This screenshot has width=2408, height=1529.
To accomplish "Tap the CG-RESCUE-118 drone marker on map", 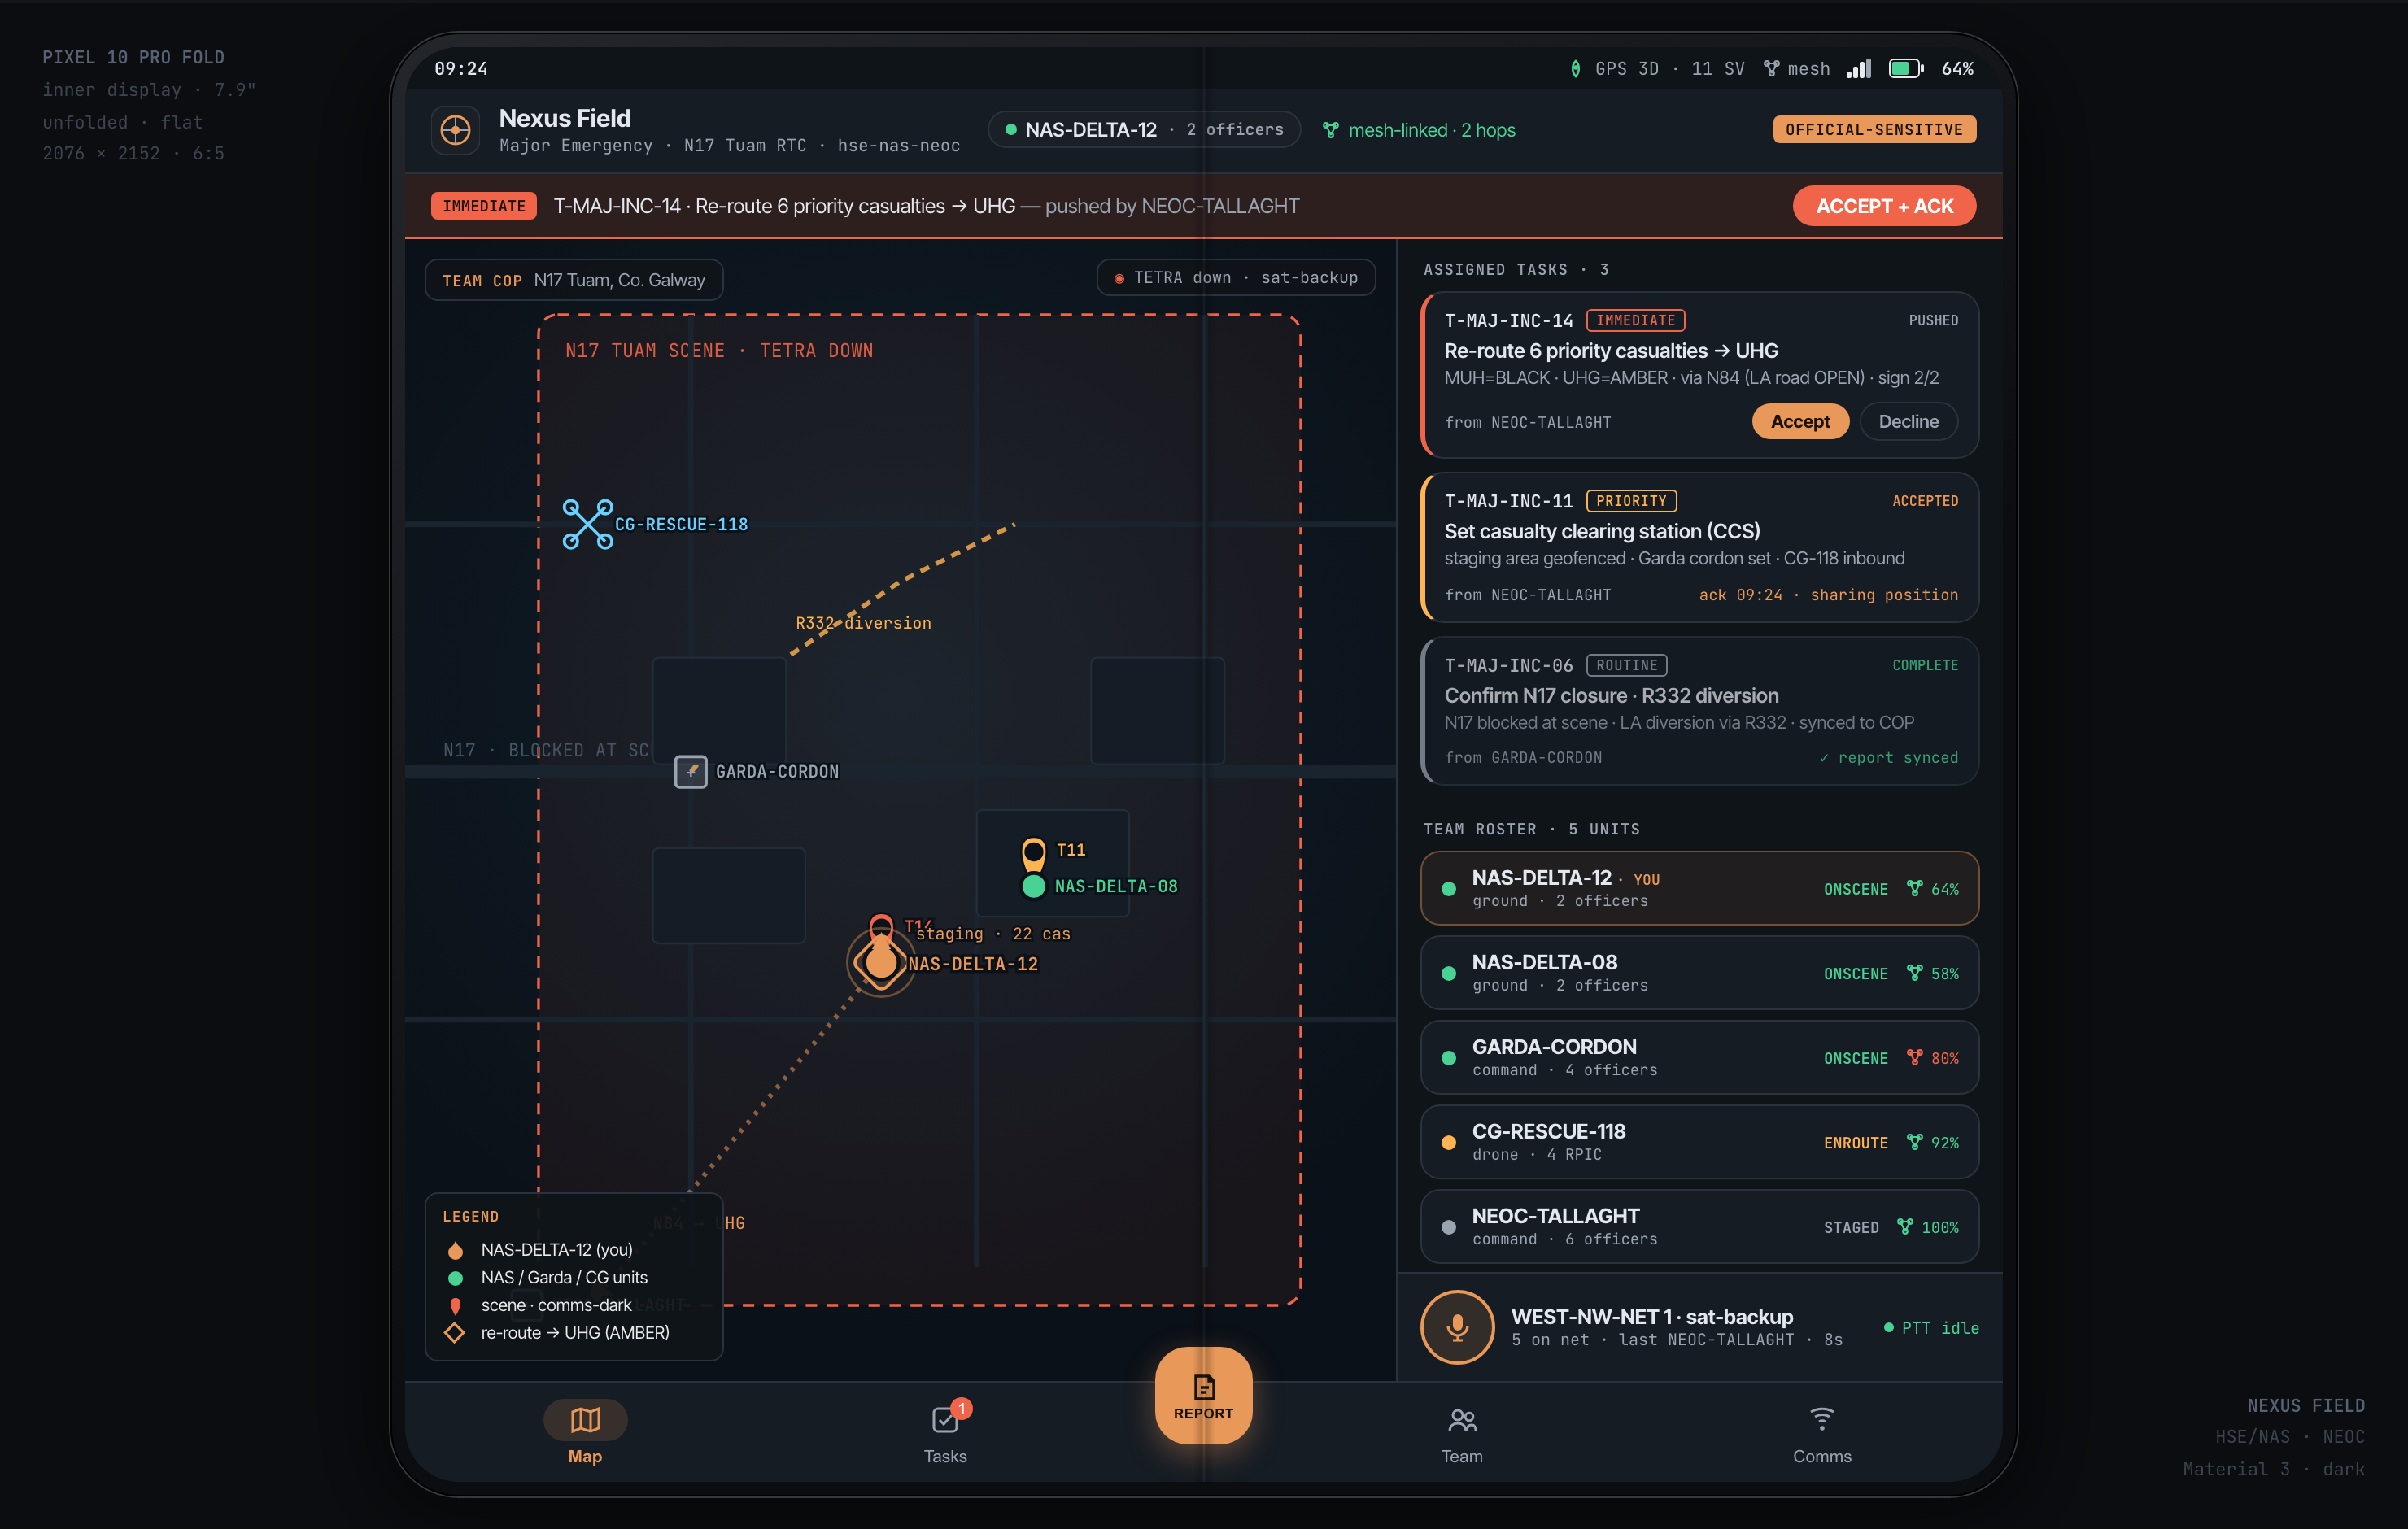I will (x=587, y=524).
